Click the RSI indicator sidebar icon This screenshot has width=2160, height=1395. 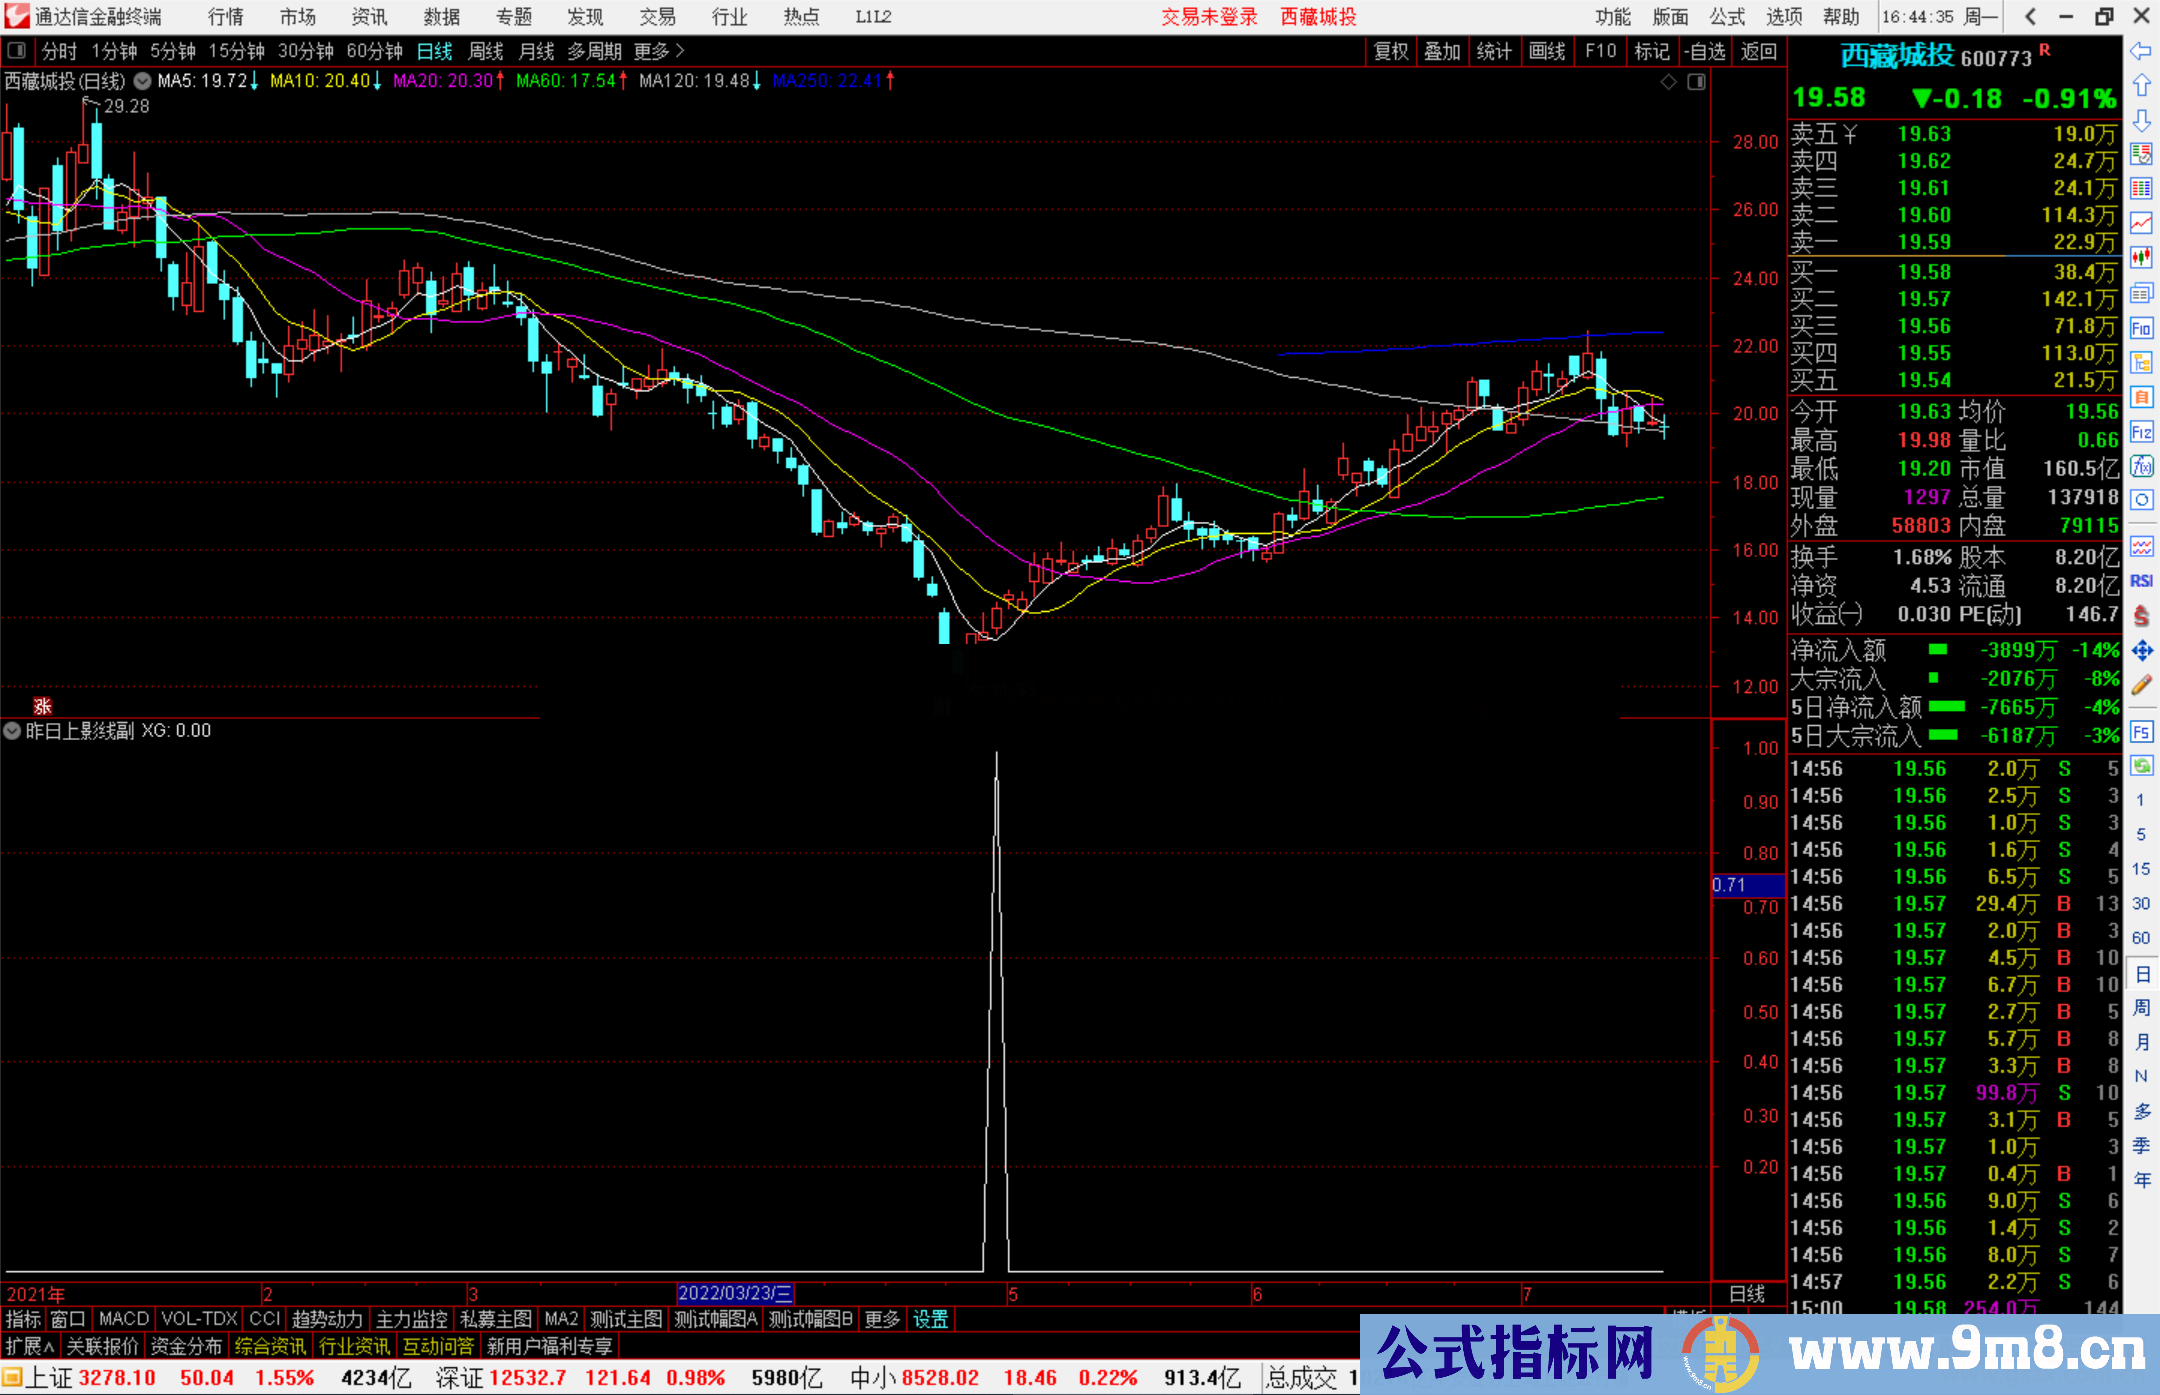click(x=2141, y=581)
